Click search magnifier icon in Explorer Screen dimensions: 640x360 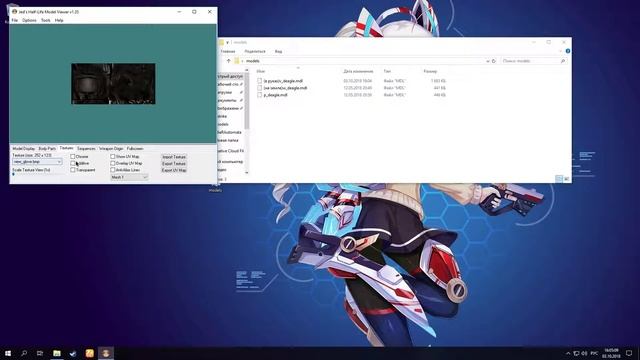click(x=563, y=61)
